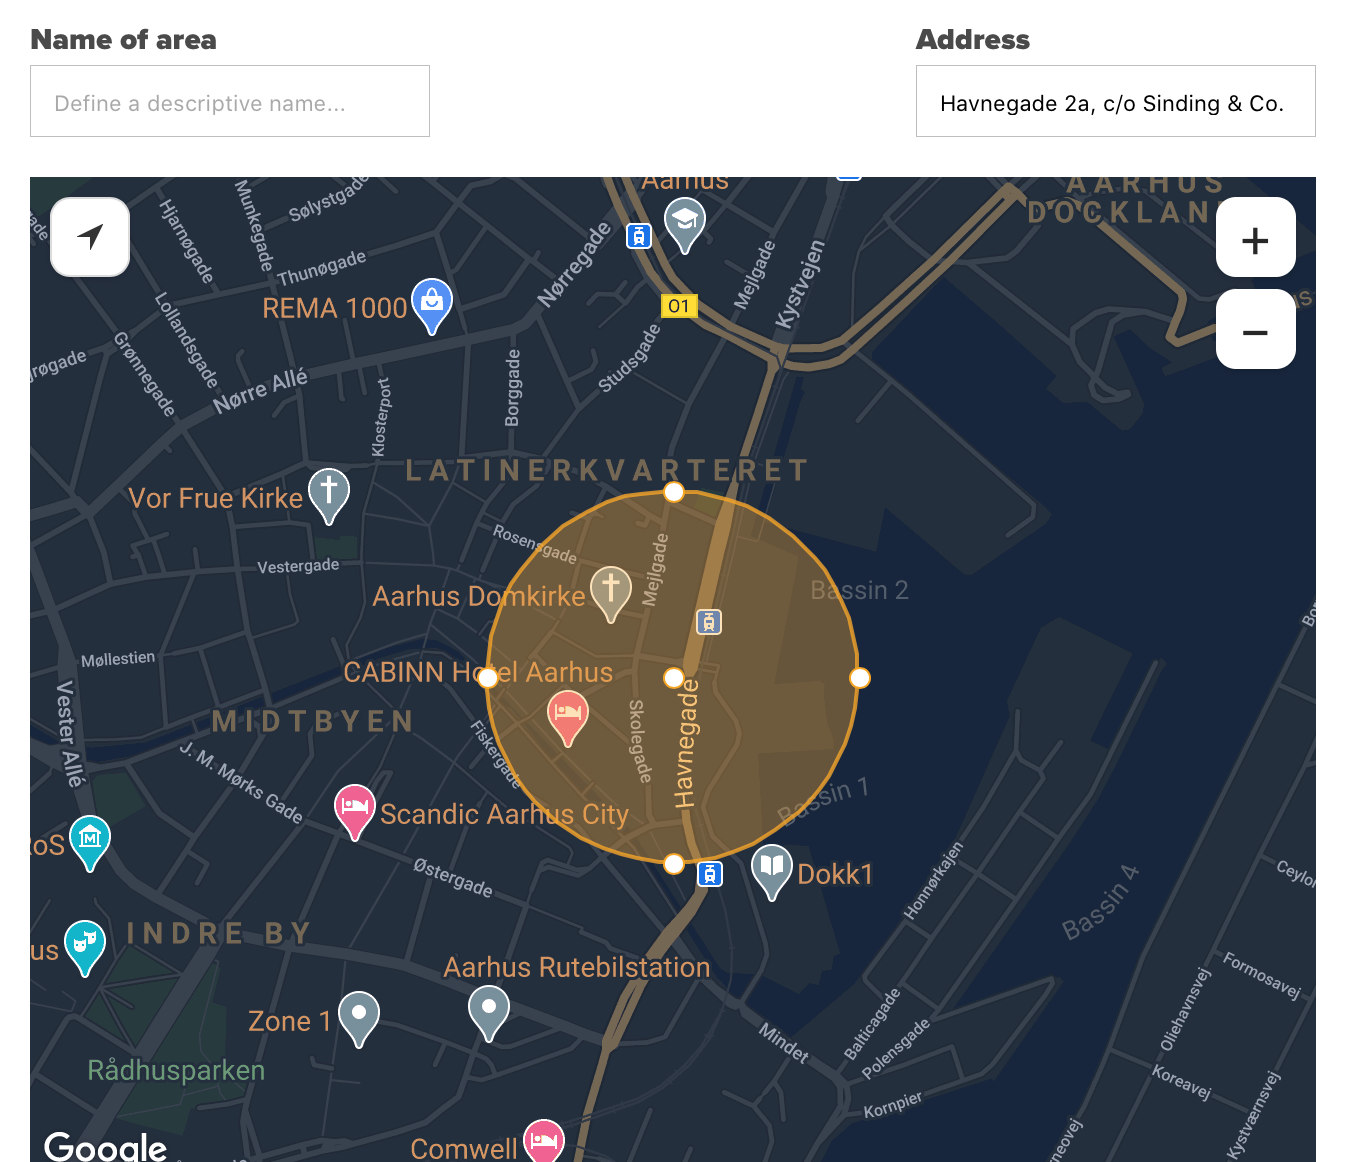
Task: Click the Aarhus Rutebilstation location pin
Action: [489, 1010]
